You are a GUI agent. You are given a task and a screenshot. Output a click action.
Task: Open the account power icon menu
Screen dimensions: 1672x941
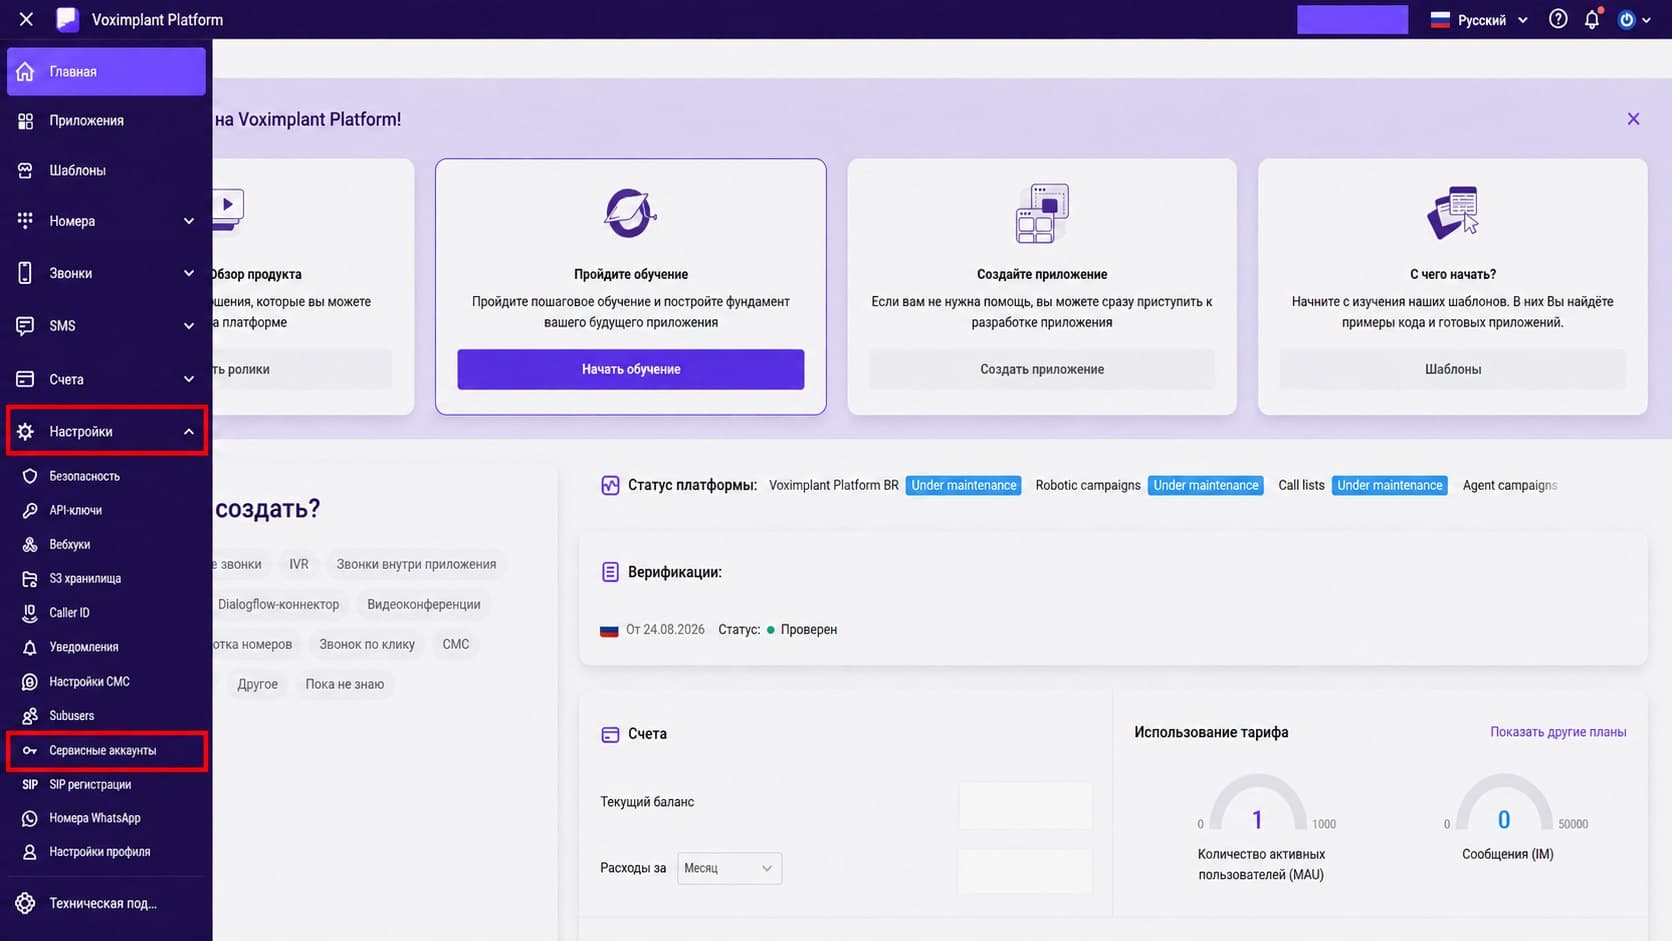pyautogui.click(x=1634, y=19)
